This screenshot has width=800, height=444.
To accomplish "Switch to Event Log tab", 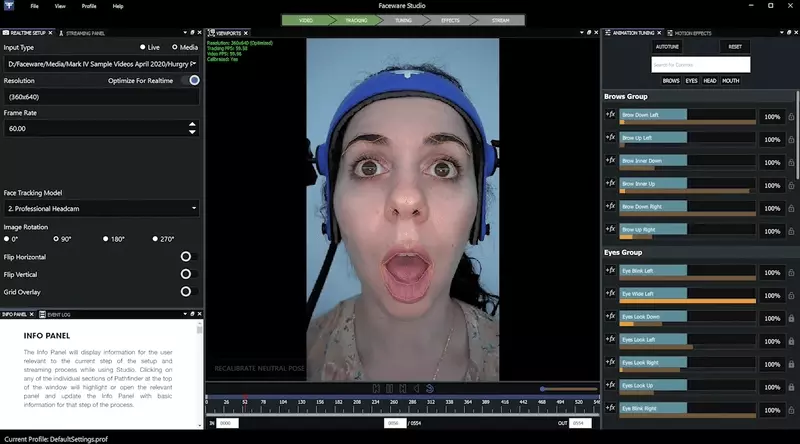I will 55,314.
